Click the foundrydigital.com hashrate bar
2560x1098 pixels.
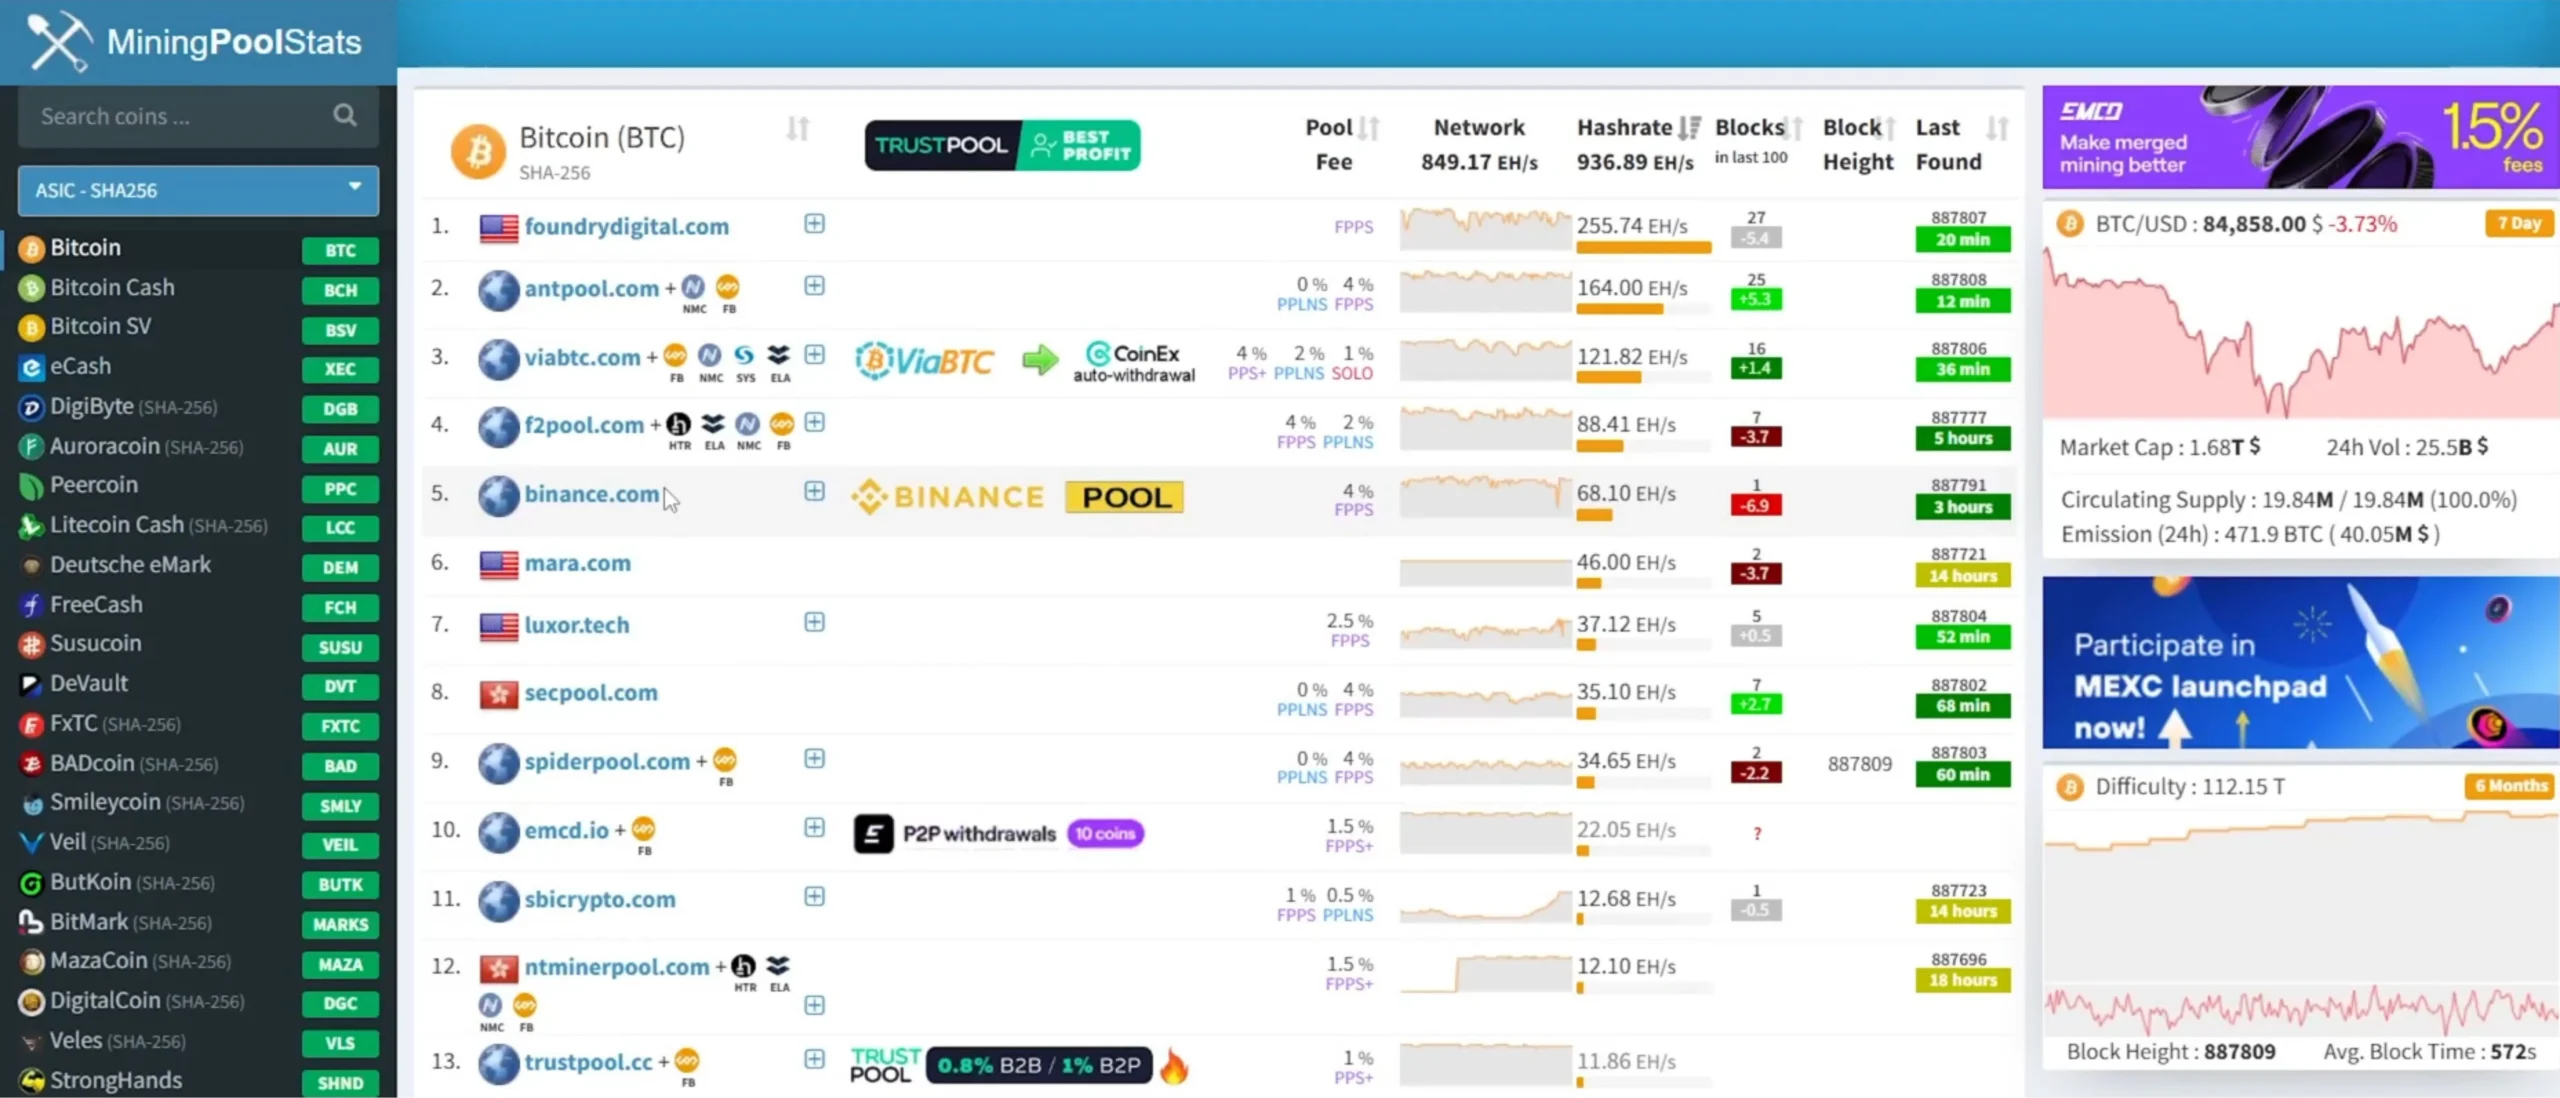tap(1644, 247)
